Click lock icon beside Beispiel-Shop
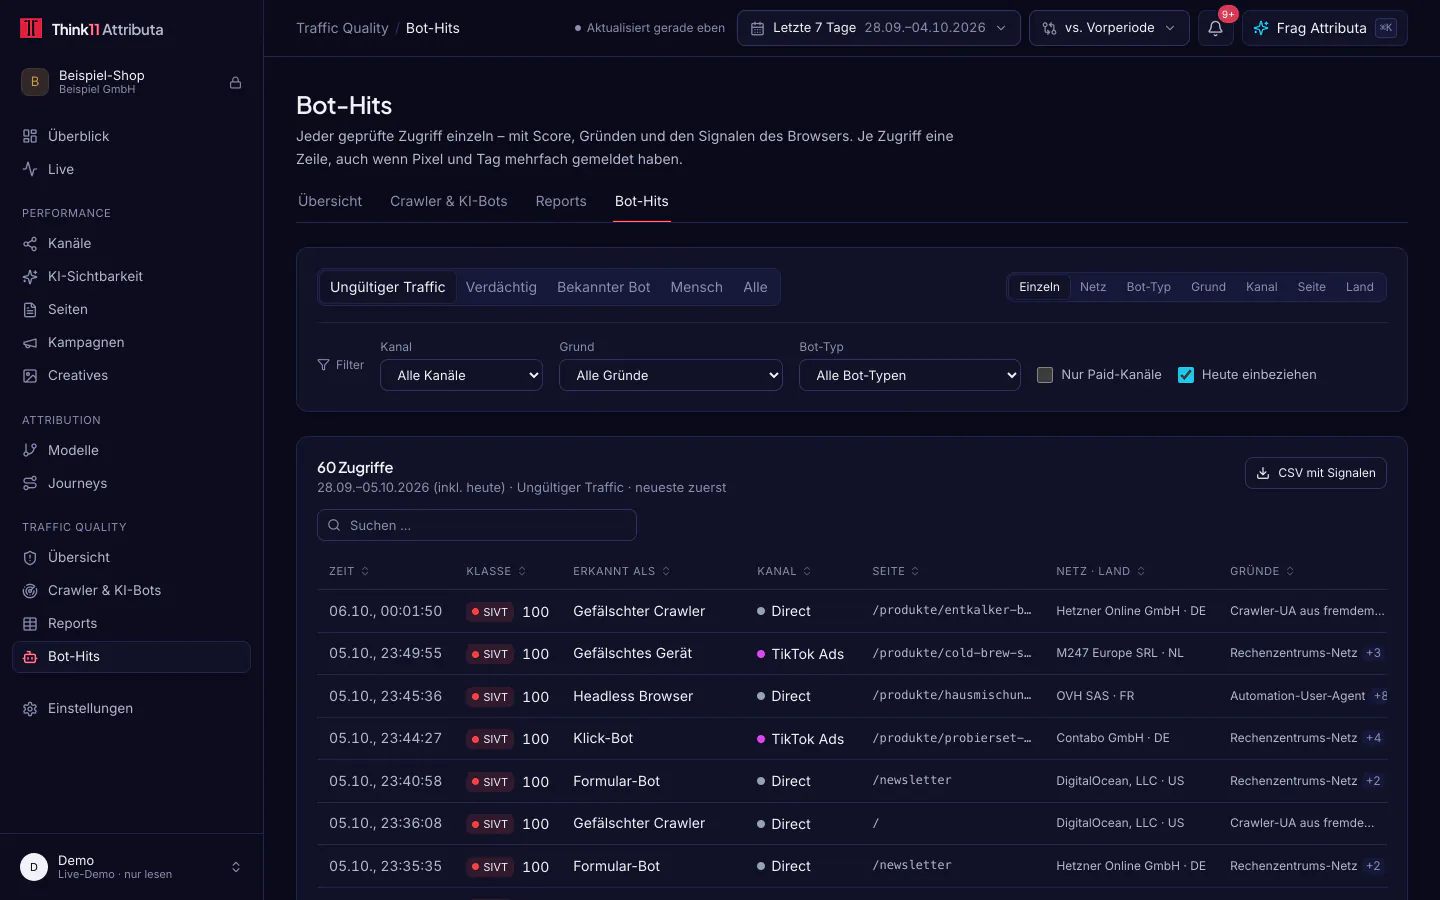 236,82
